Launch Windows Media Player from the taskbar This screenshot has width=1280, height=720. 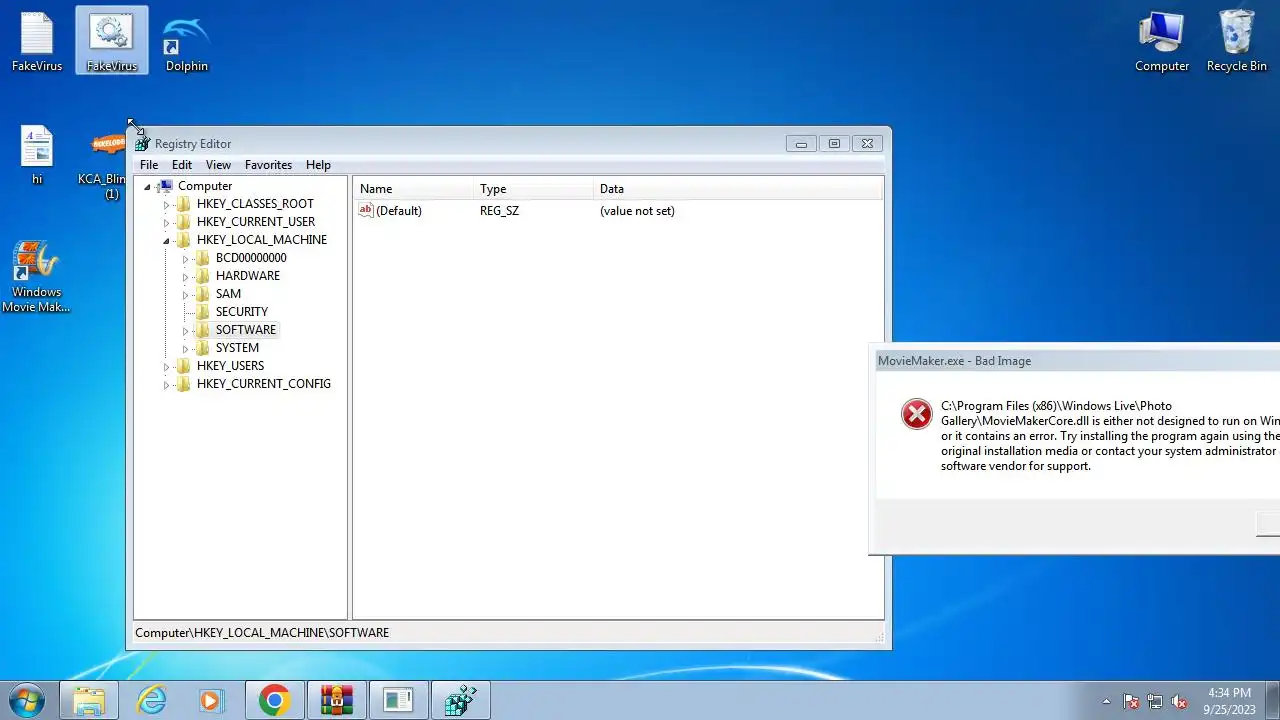211,700
